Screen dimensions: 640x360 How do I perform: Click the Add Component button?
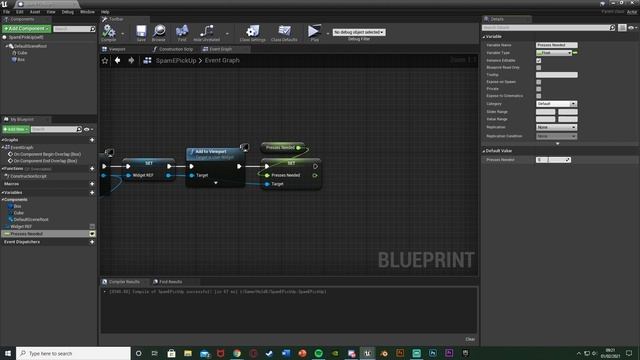pyautogui.click(x=27, y=29)
